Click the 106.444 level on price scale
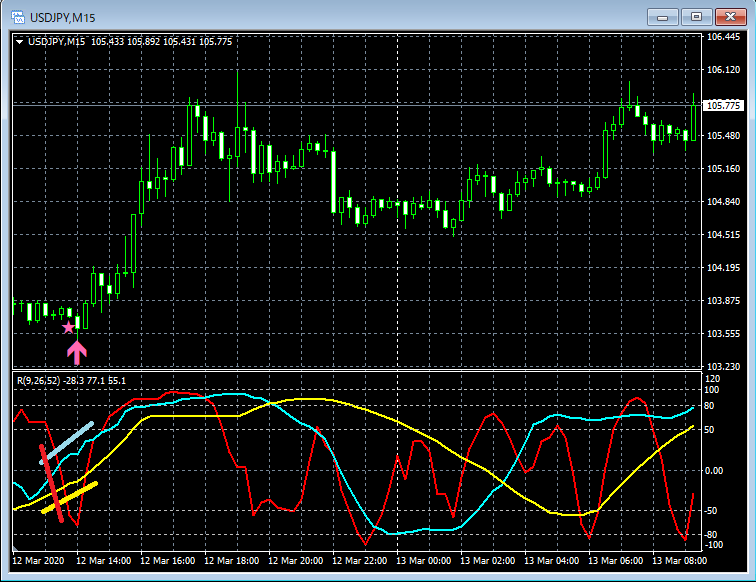 722,37
